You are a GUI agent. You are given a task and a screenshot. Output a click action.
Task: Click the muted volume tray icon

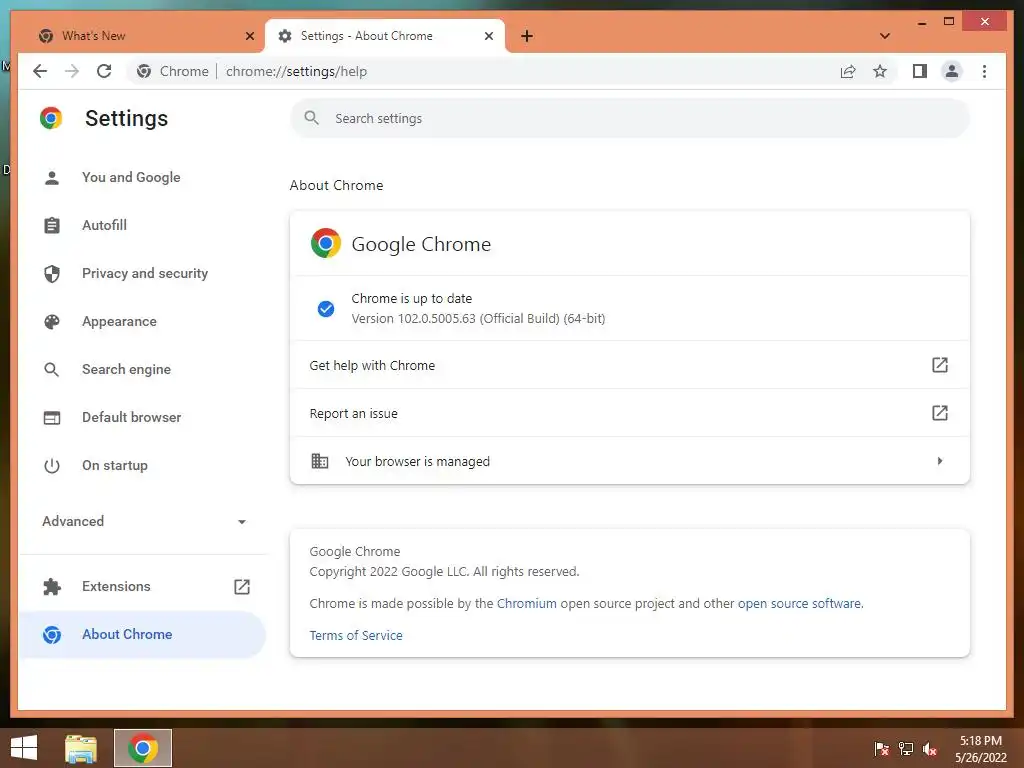(x=930, y=748)
